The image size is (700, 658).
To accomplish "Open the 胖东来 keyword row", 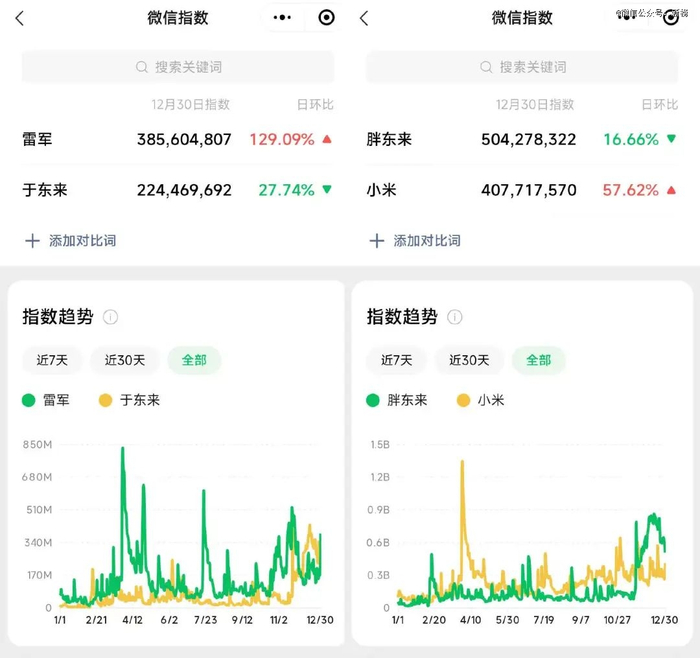I will pos(522,139).
